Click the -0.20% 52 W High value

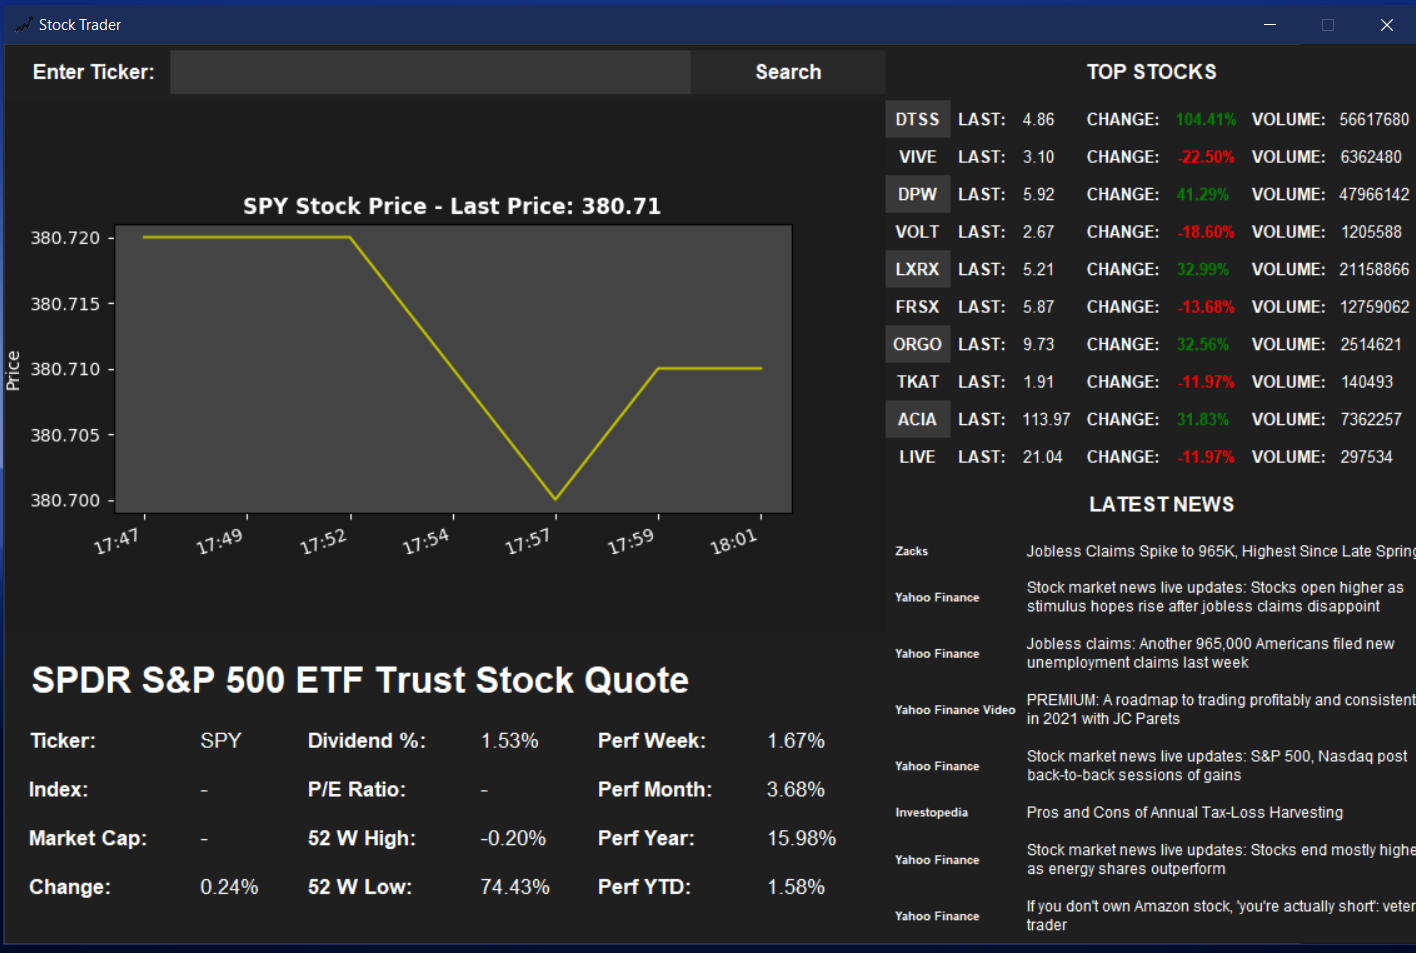513,838
